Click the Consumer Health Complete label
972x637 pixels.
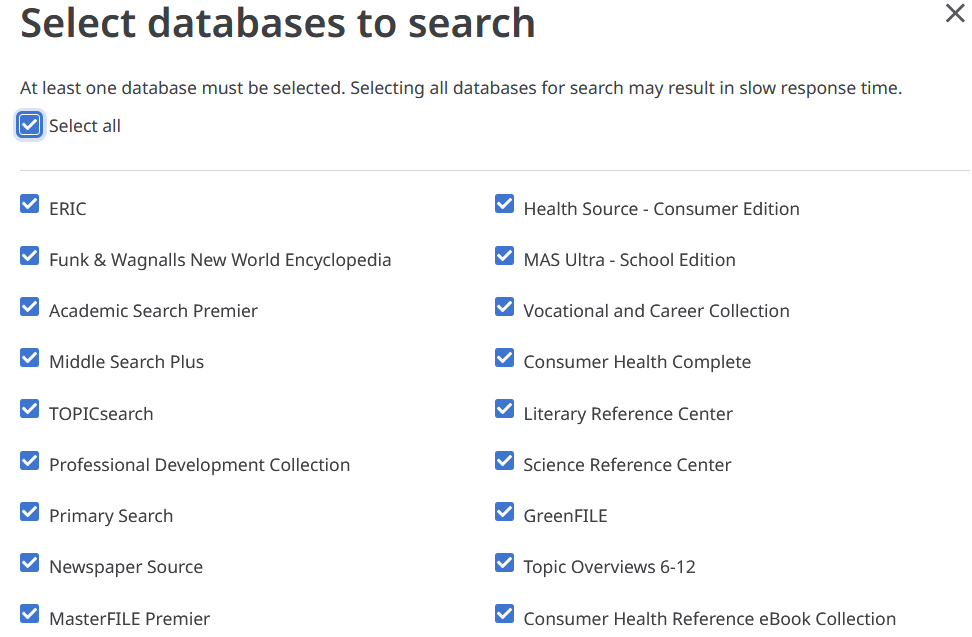[637, 362]
